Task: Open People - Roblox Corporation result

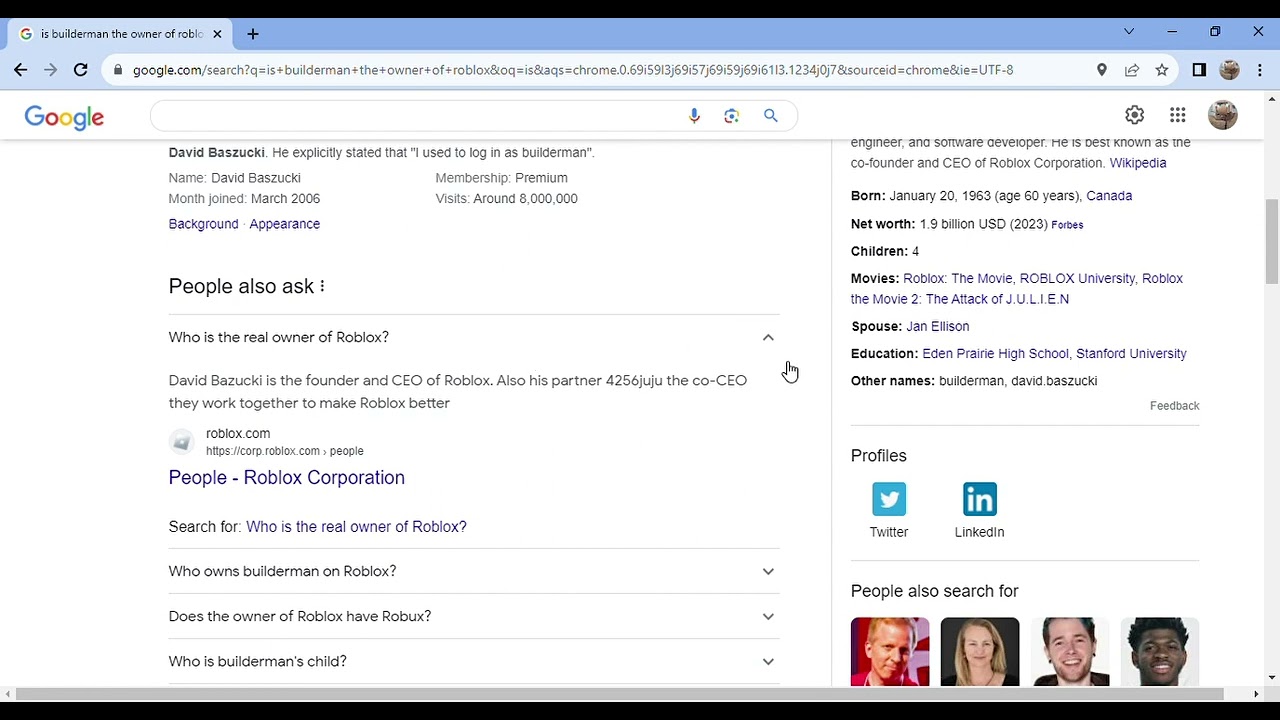Action: (286, 478)
